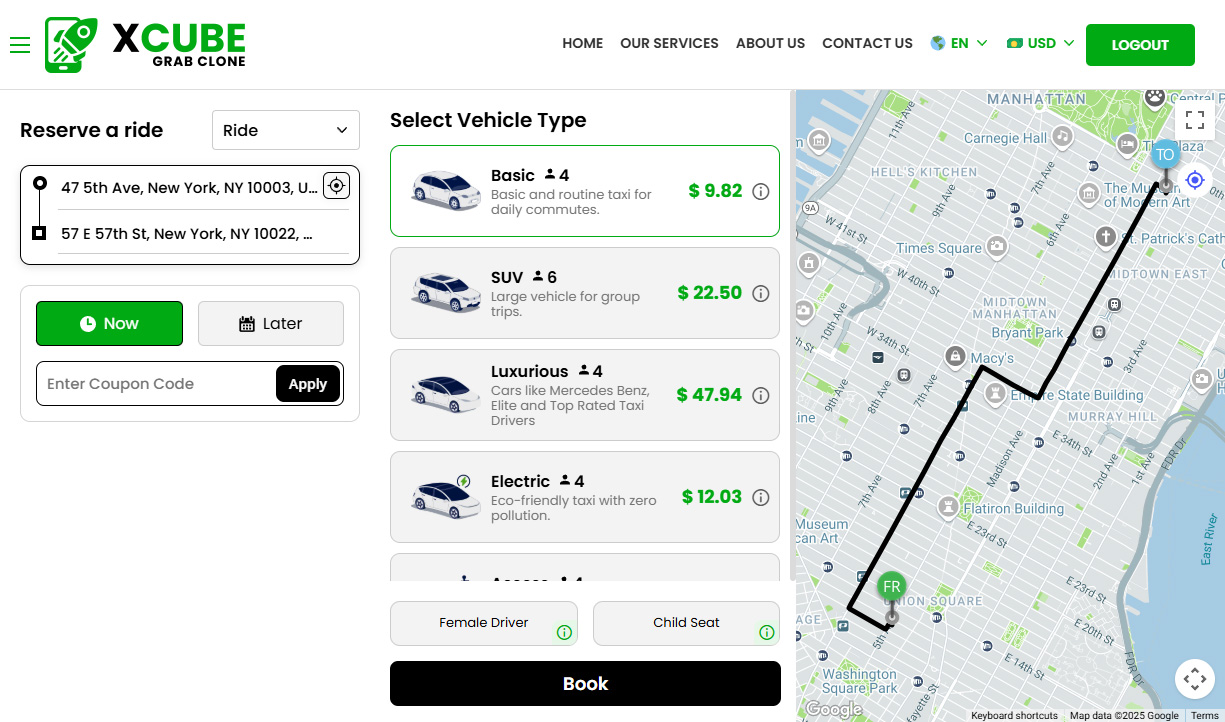This screenshot has width=1225, height=722.
Task: Click the pan control icon on the map
Action: click(1195, 678)
